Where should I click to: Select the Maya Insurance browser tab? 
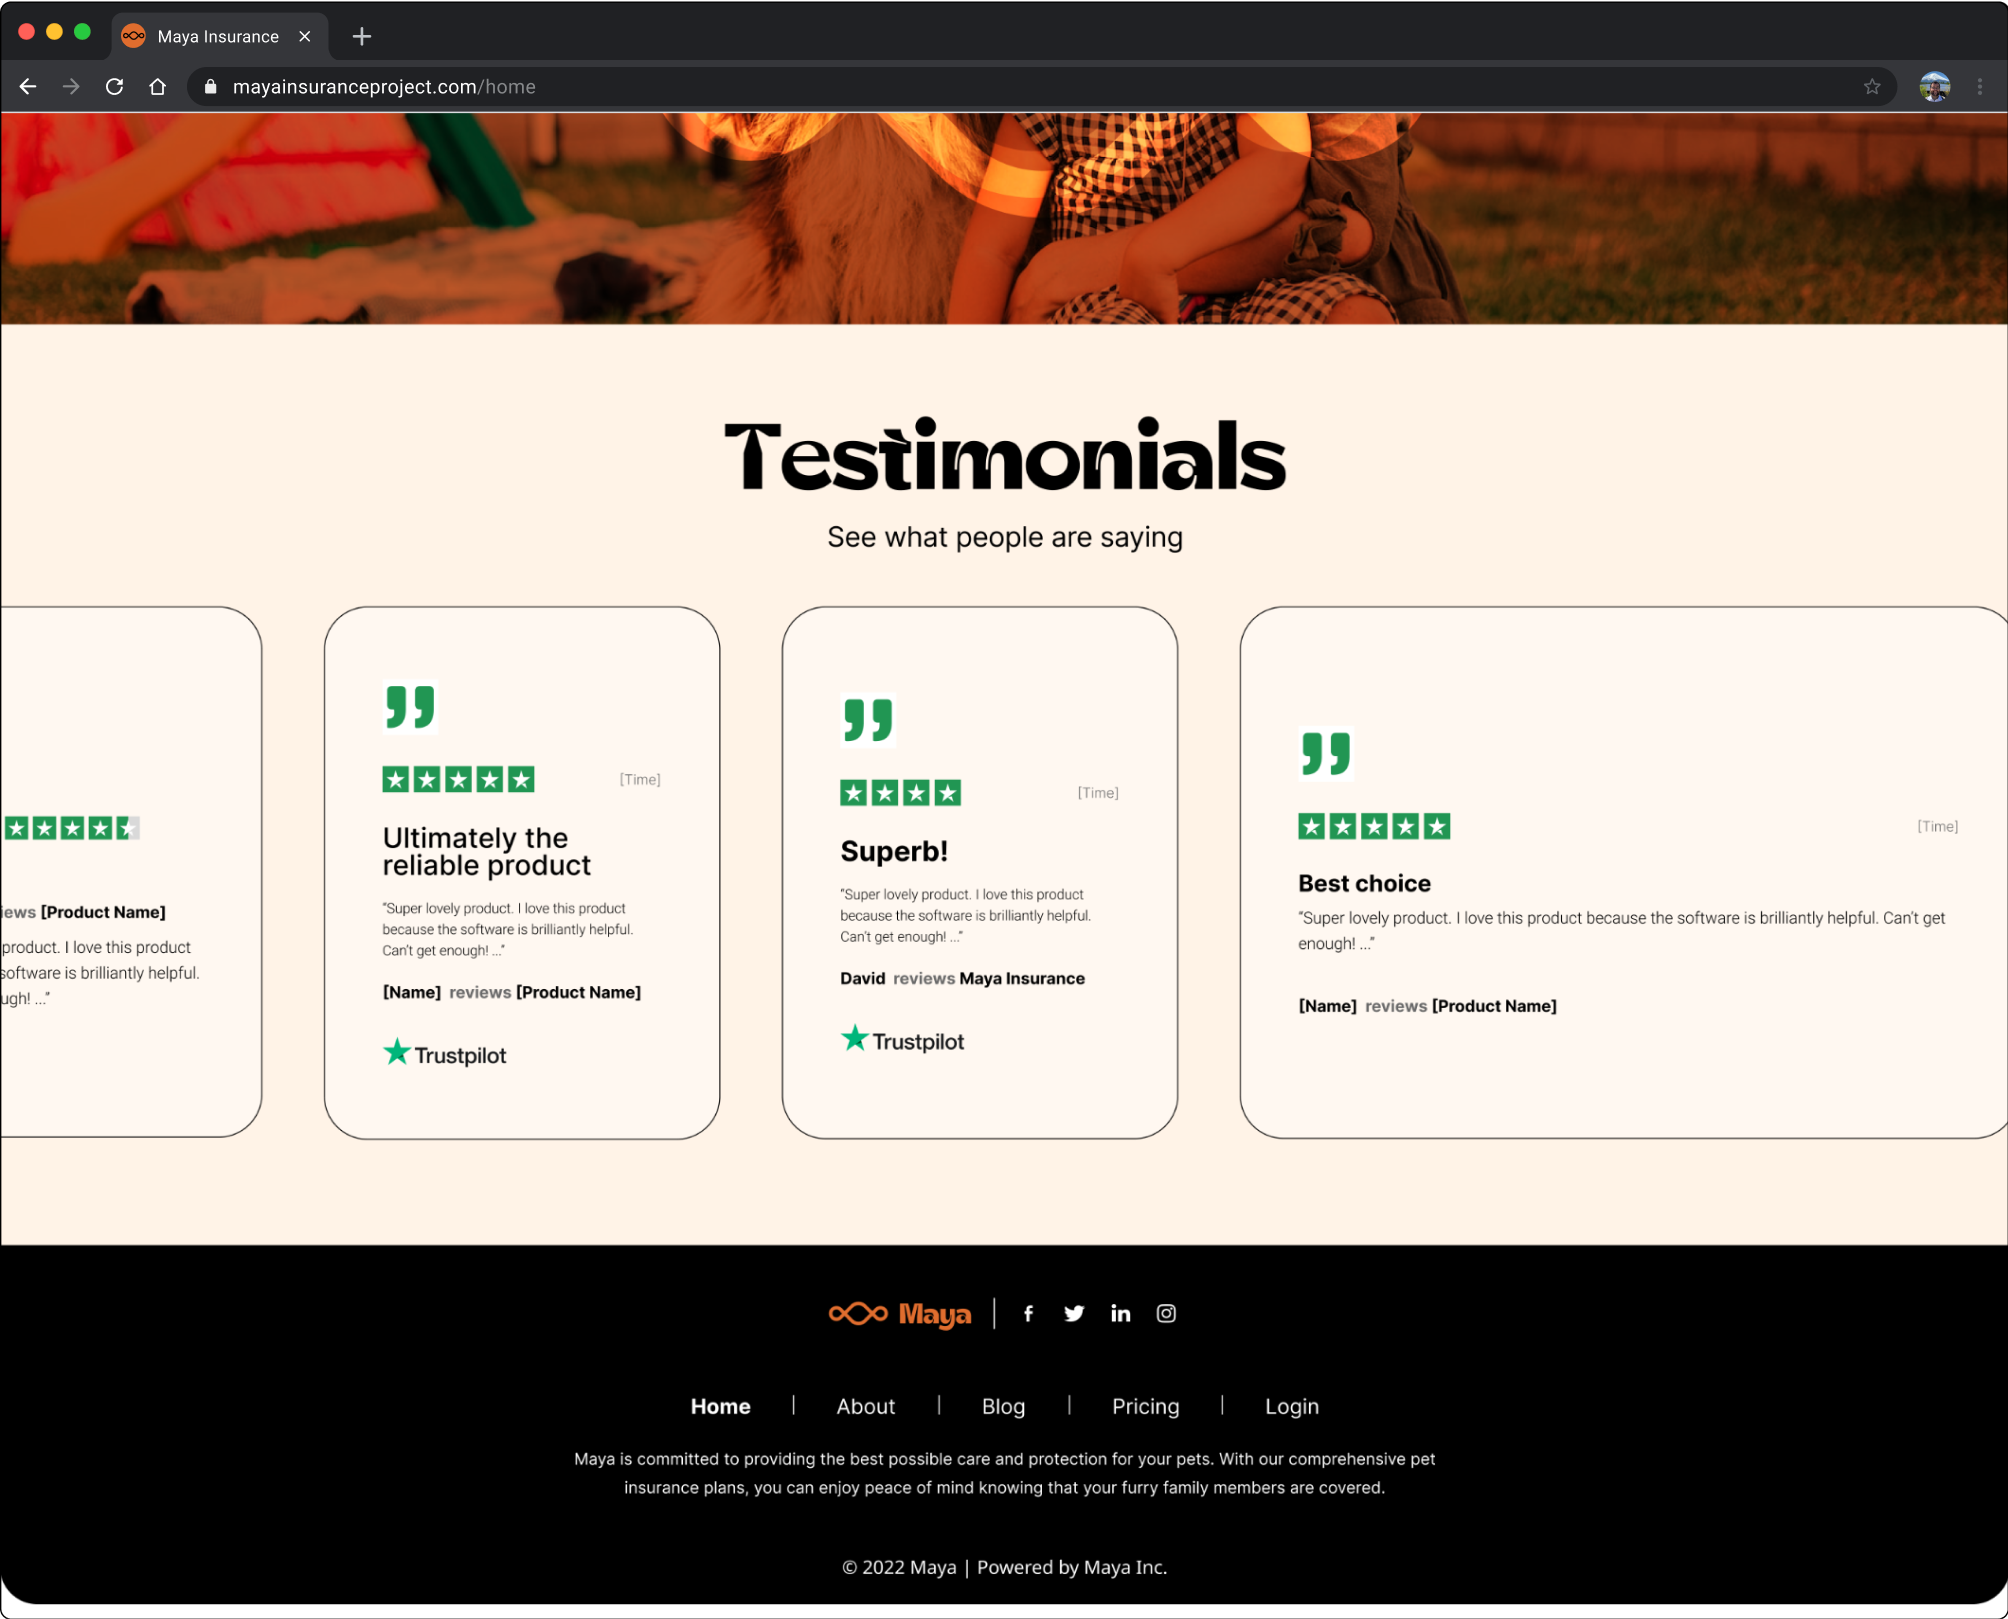[x=218, y=37]
